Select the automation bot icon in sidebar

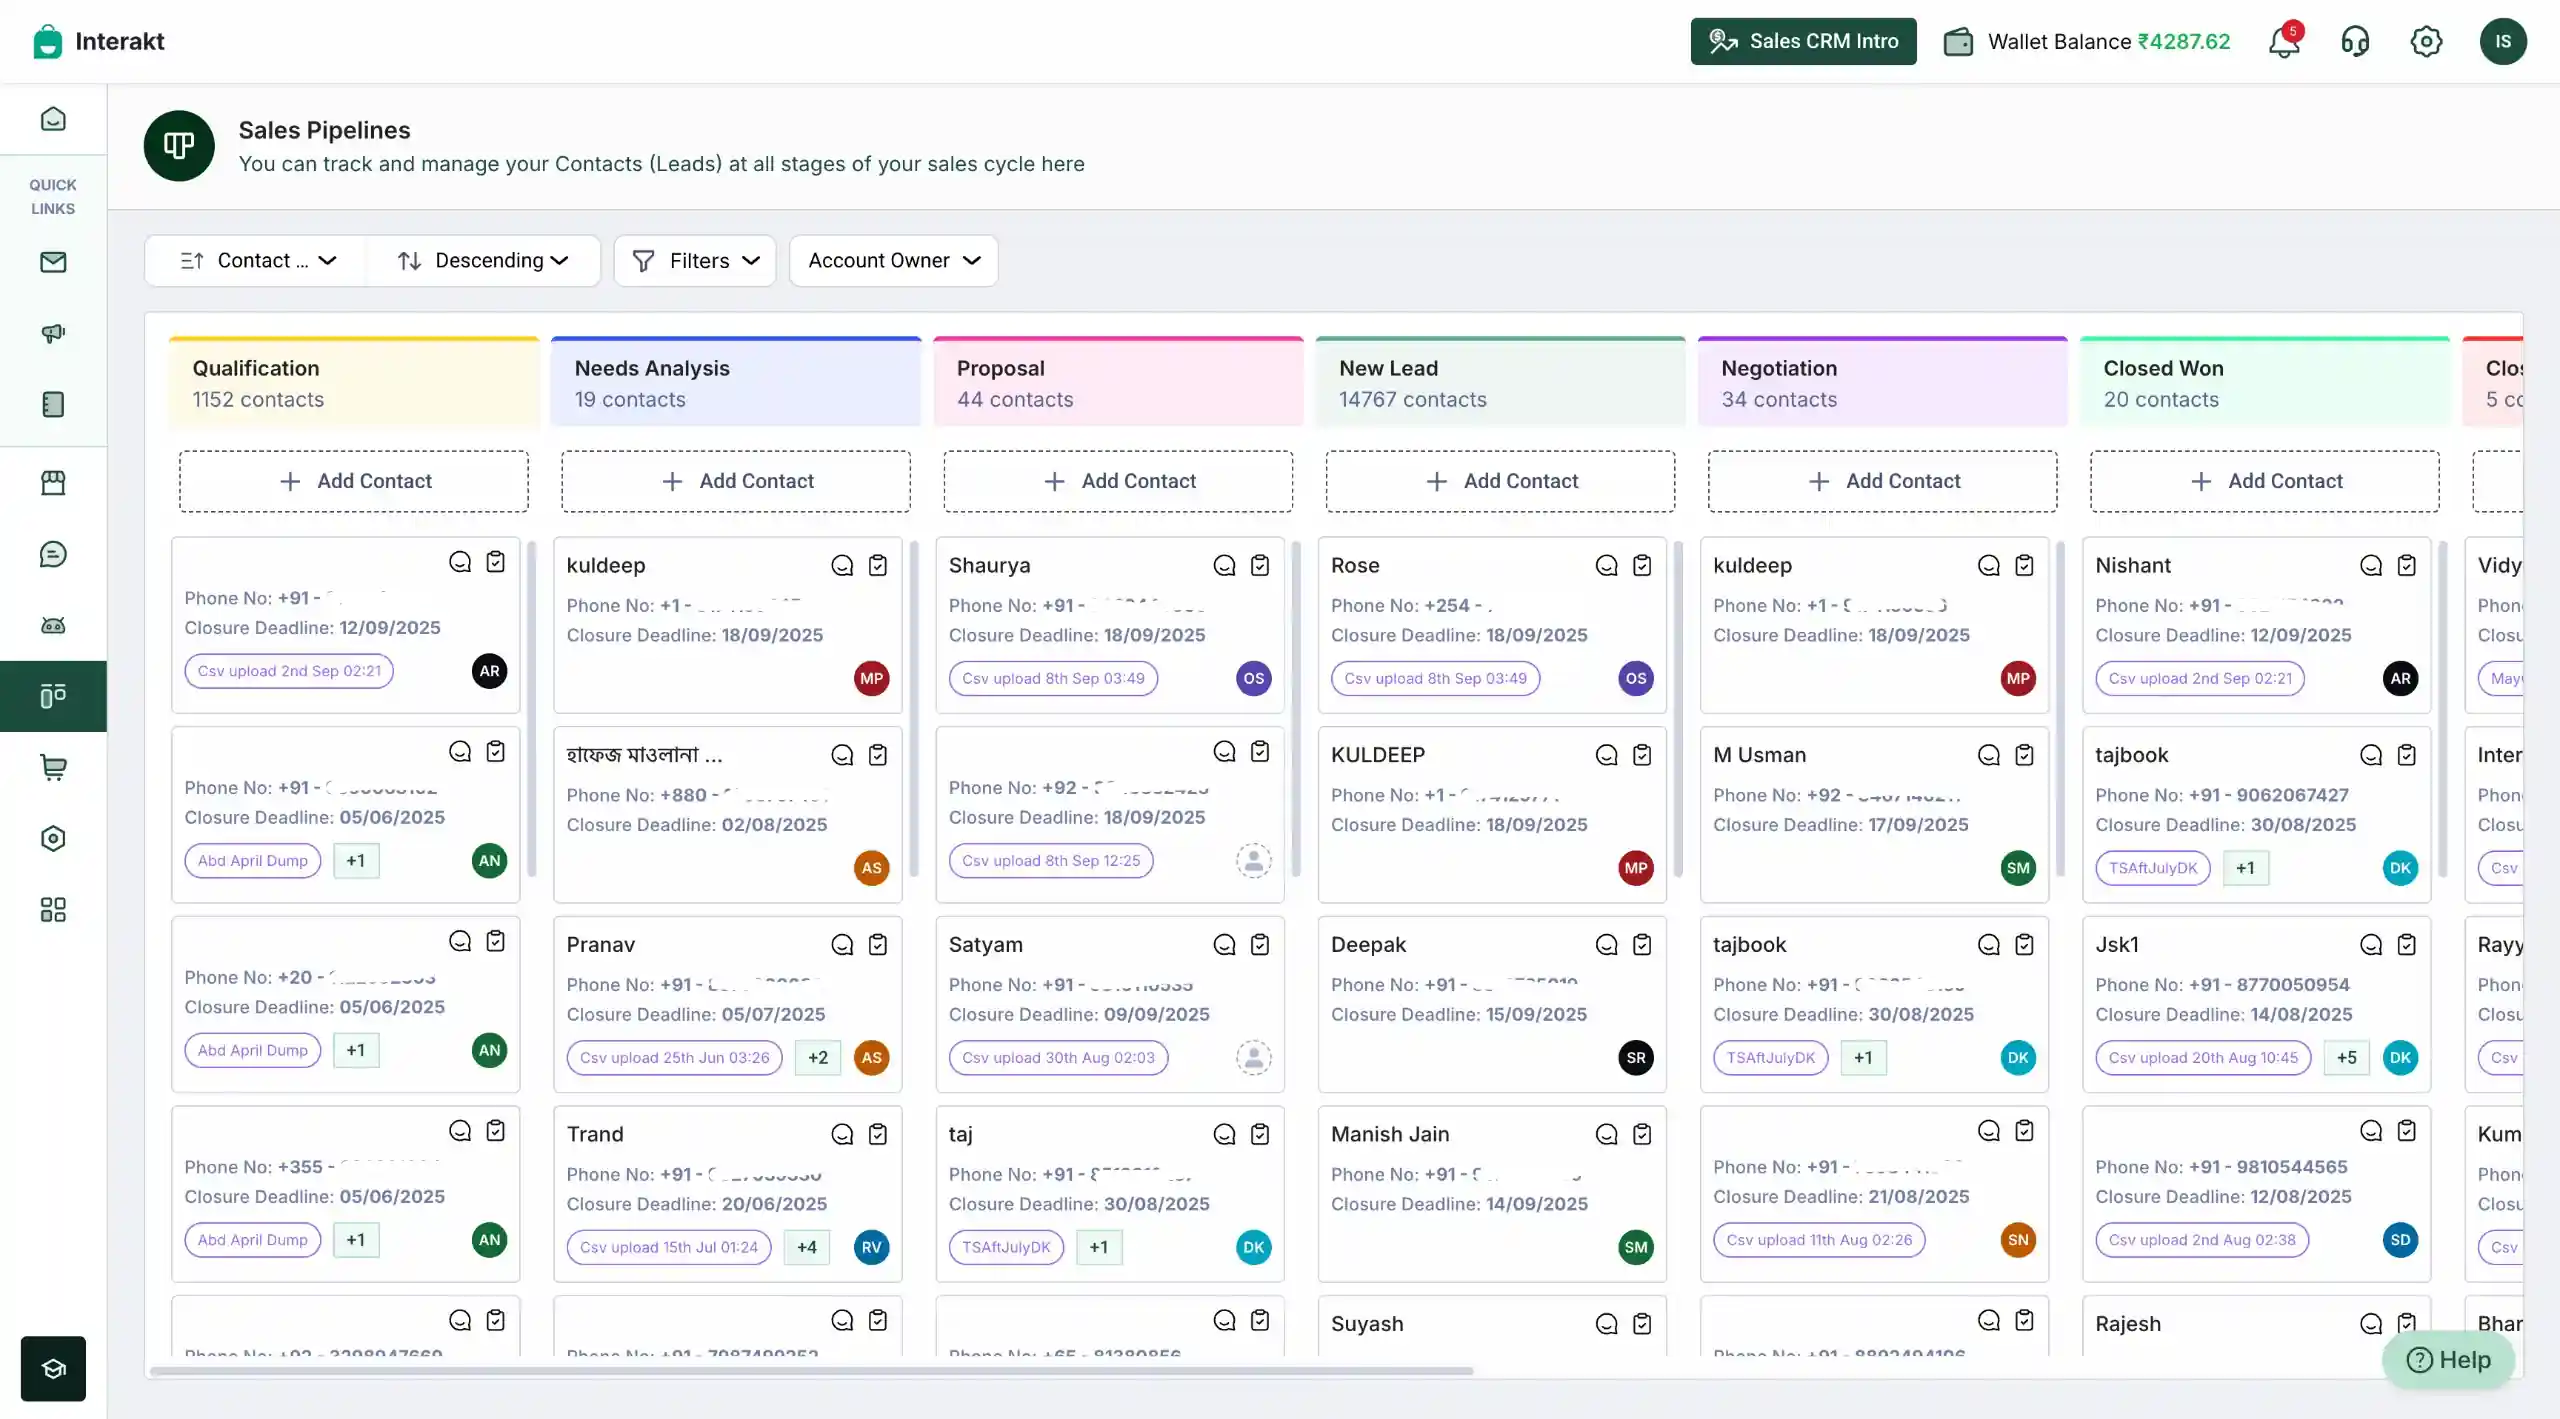53,625
